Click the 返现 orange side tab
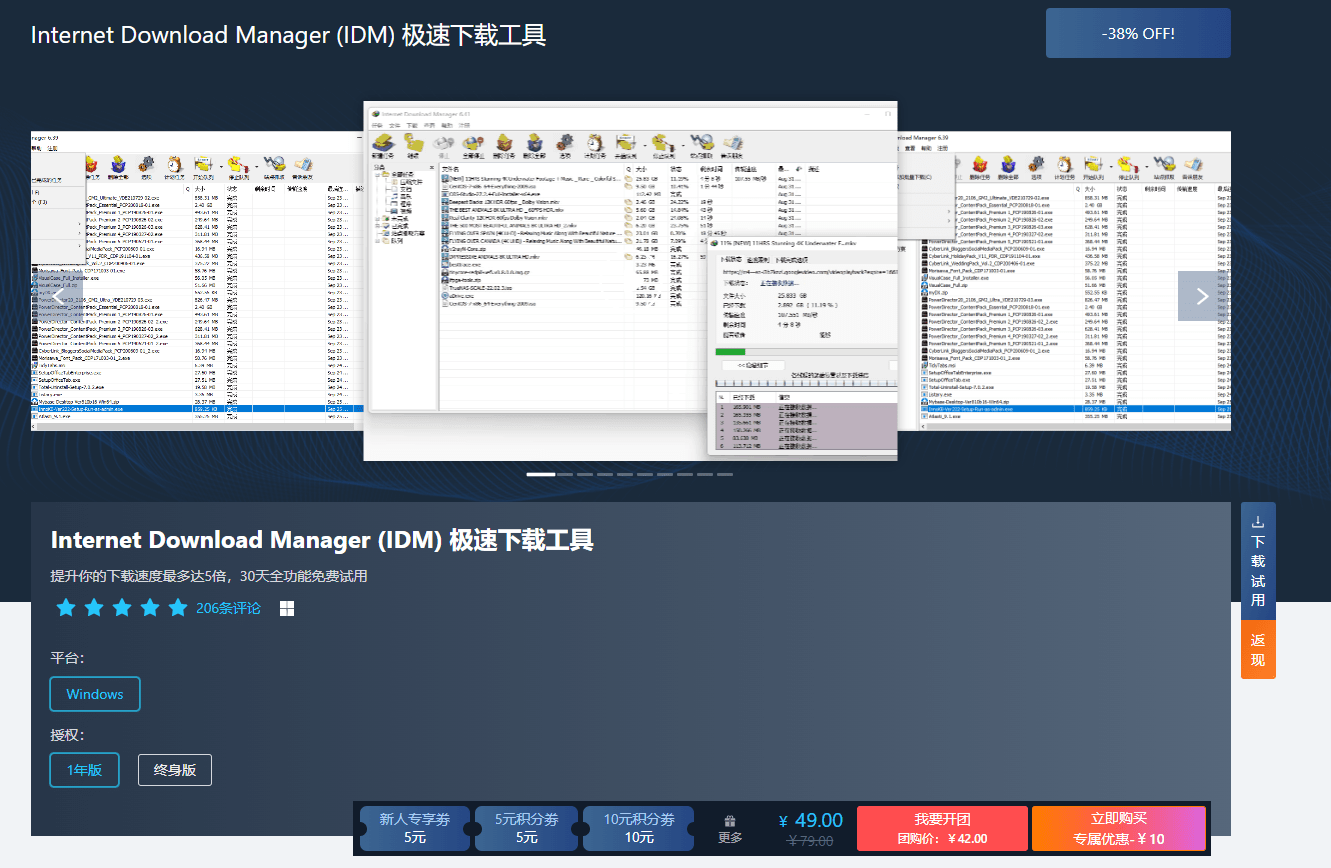The width and height of the screenshot is (1331, 868). (1258, 649)
